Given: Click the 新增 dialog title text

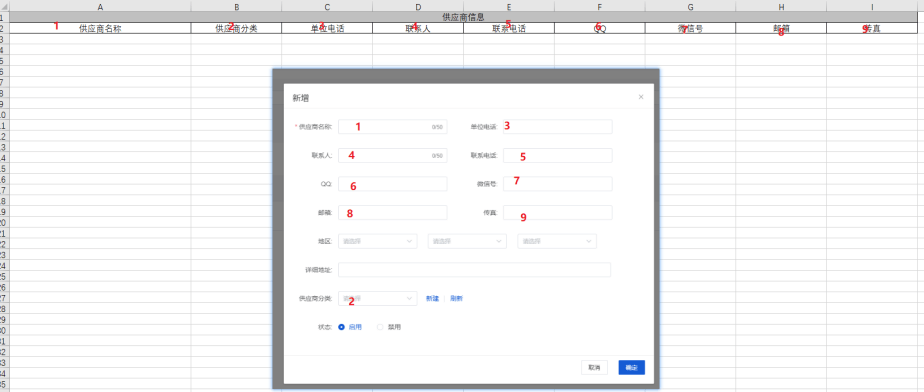Looking at the screenshot, I should click(300, 98).
